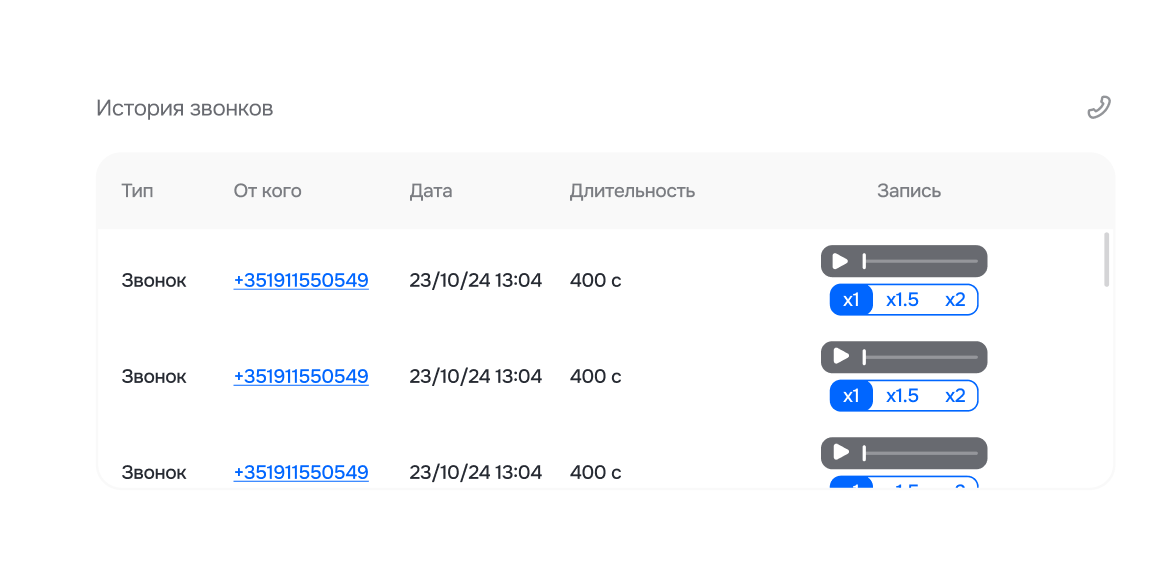Seek on the third recording progress bar

[920, 453]
